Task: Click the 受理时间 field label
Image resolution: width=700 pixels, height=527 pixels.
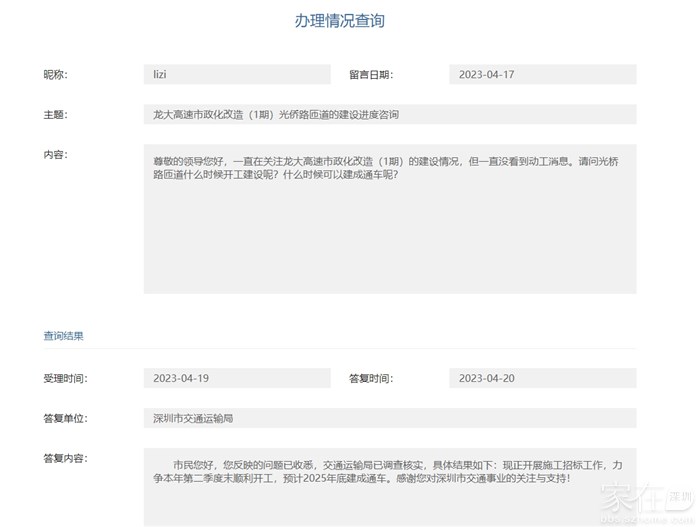Action: pyautogui.click(x=64, y=379)
